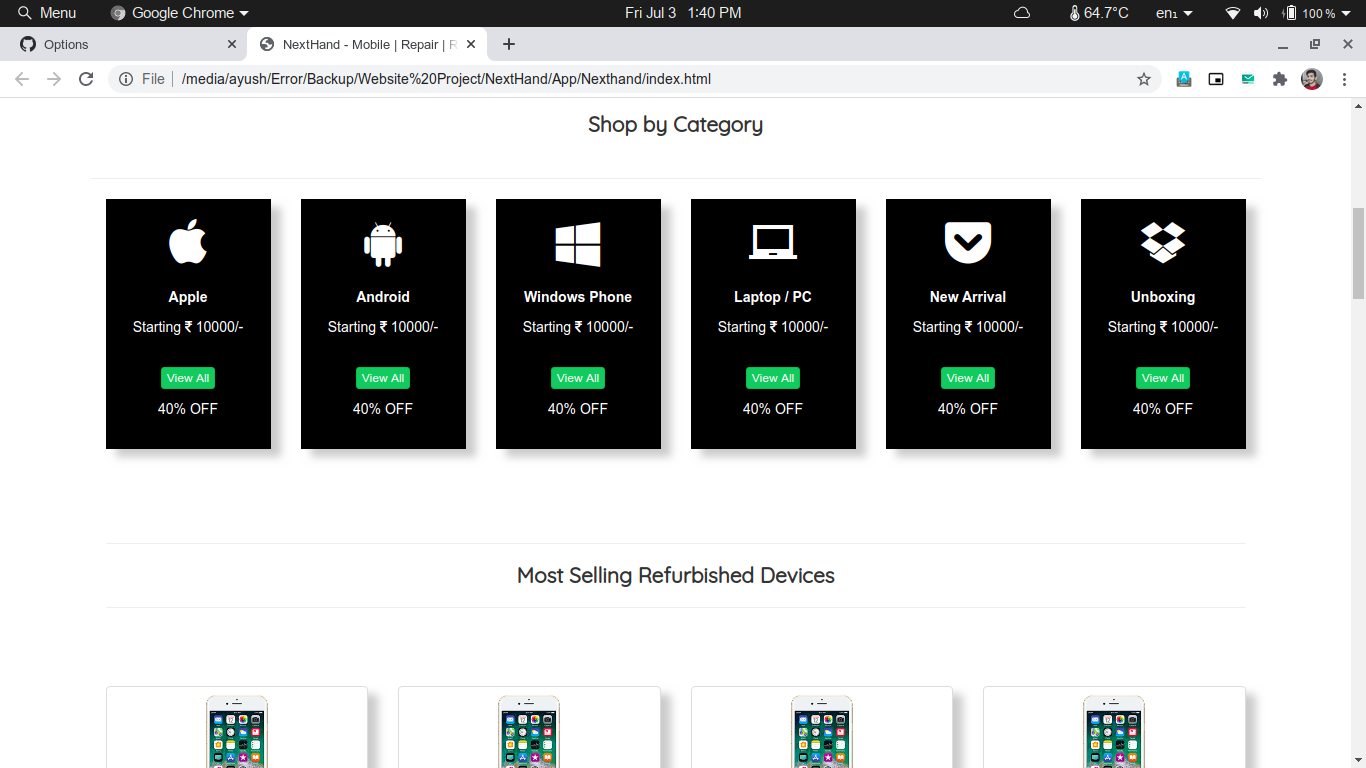This screenshot has width=1366, height=768.
Task: Select the Android robot icon
Action: [x=383, y=241]
